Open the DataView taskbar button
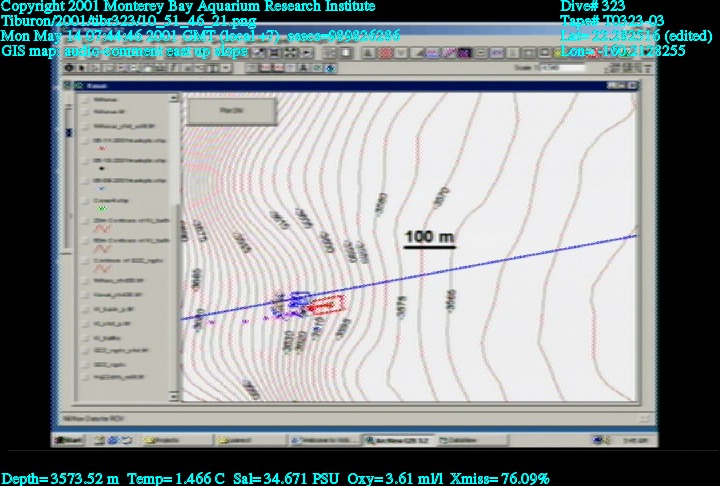This screenshot has height=486, width=720. [462, 439]
